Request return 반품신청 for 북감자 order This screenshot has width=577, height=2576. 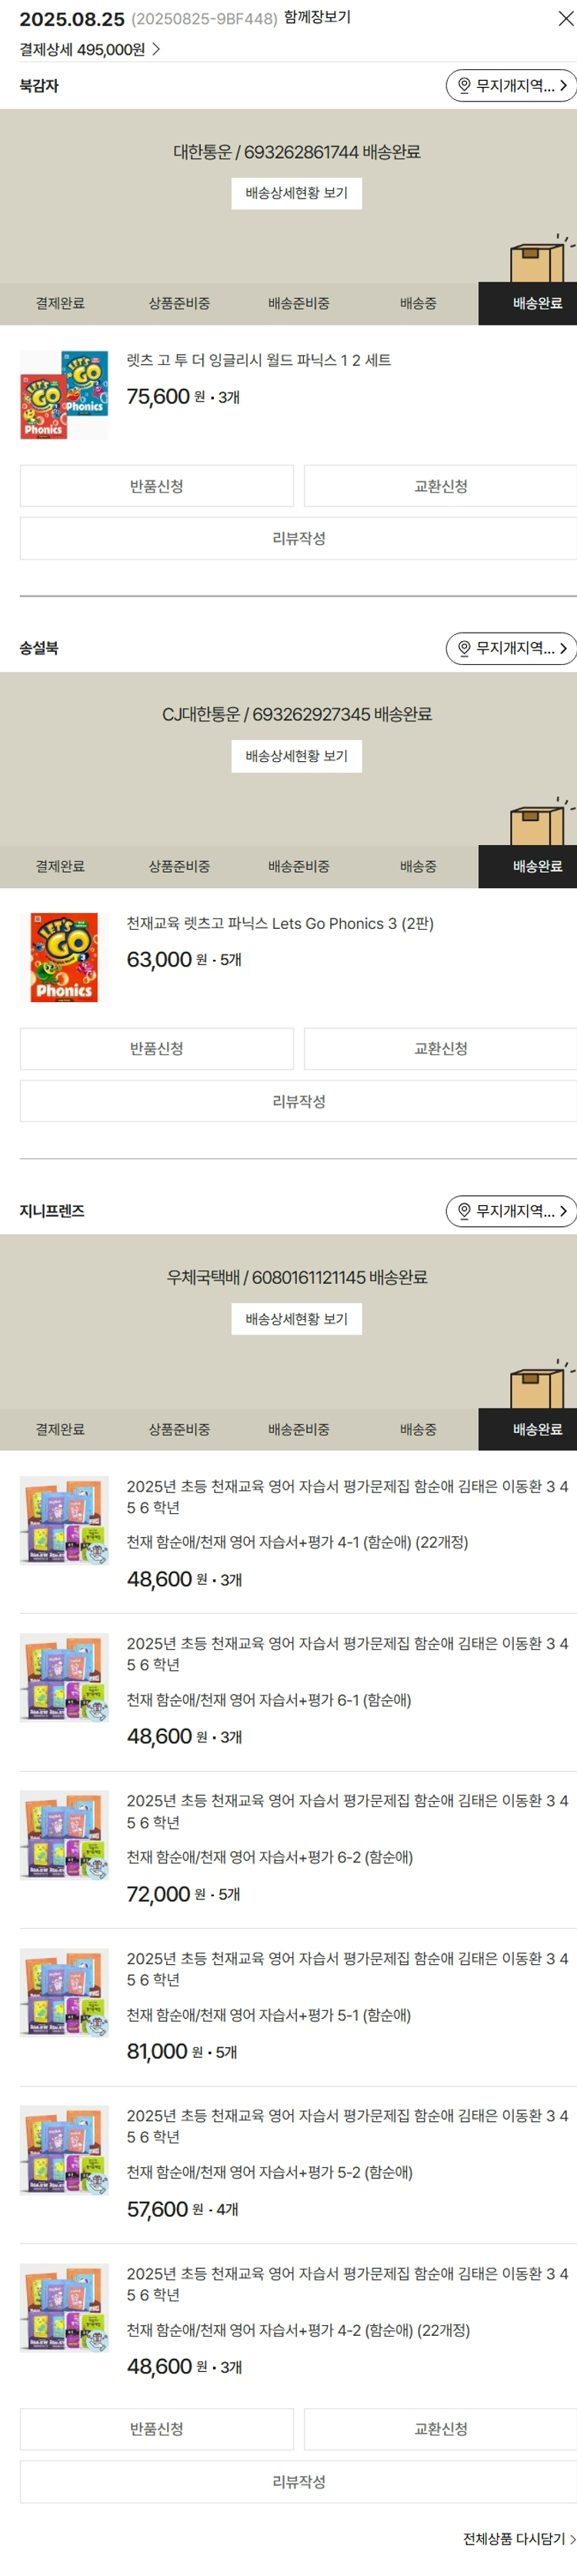tap(156, 486)
